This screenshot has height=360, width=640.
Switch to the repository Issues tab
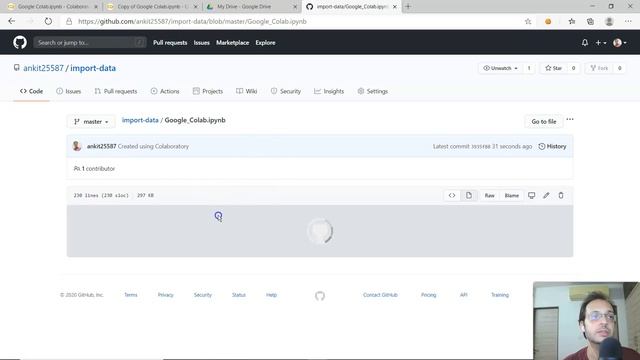coord(69,91)
